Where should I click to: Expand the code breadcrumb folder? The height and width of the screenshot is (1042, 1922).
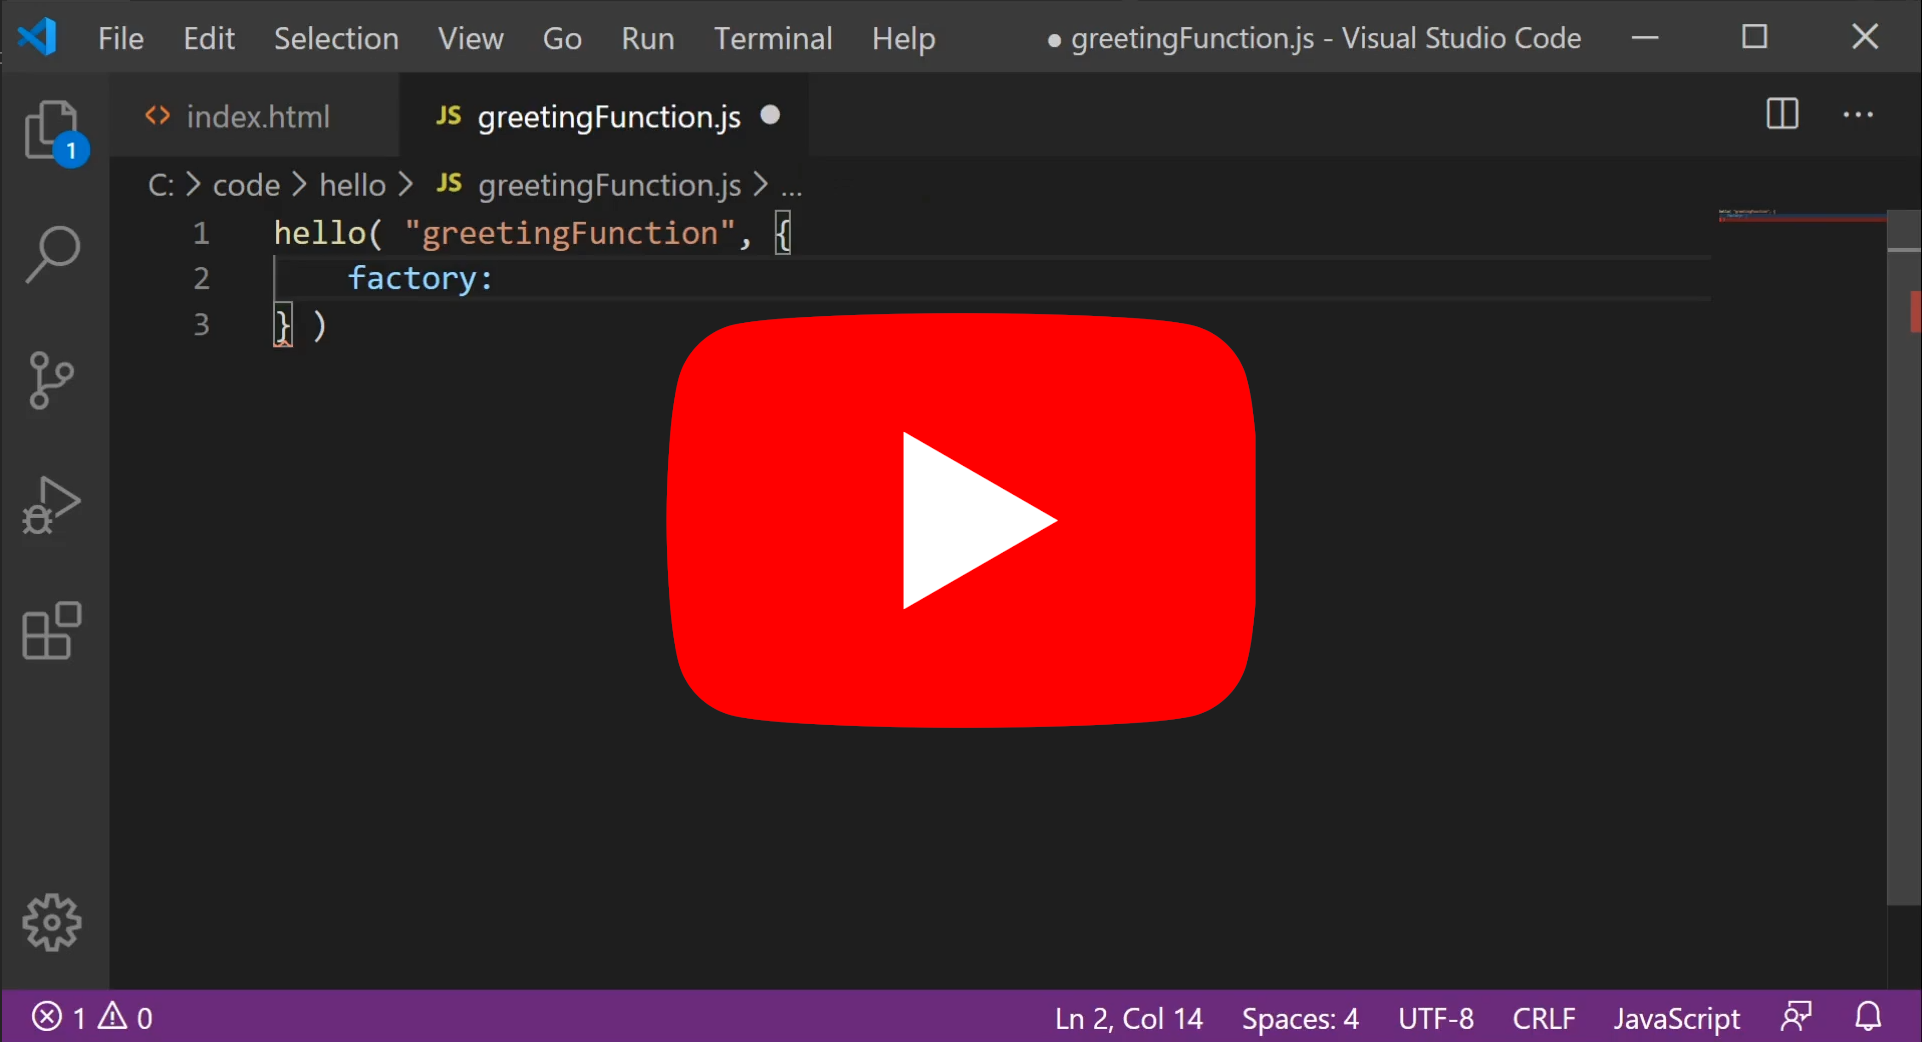tap(246, 185)
